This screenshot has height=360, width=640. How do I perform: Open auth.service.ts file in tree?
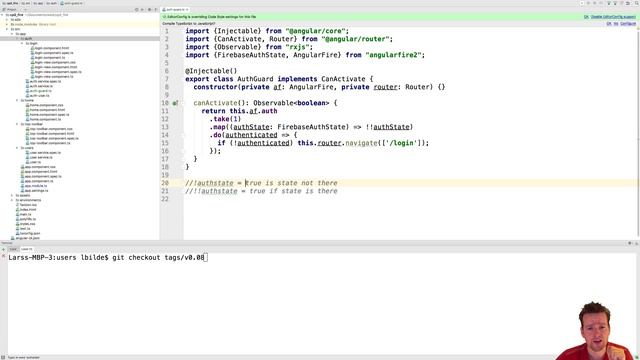click(x=41, y=86)
